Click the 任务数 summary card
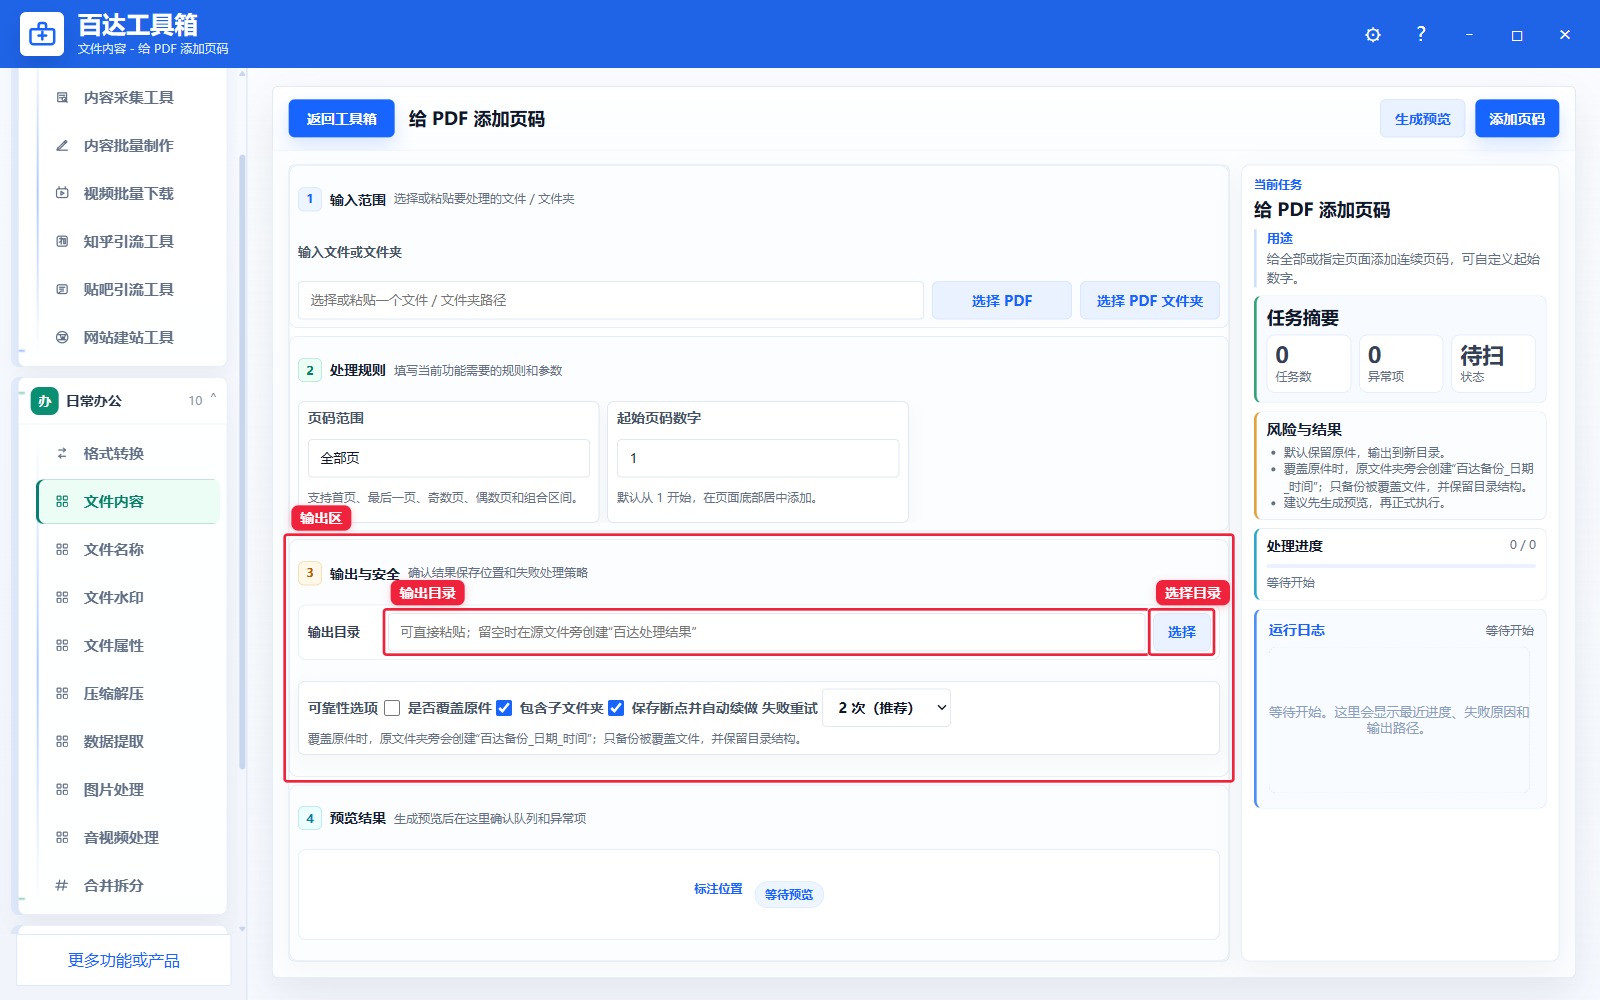 point(1309,363)
